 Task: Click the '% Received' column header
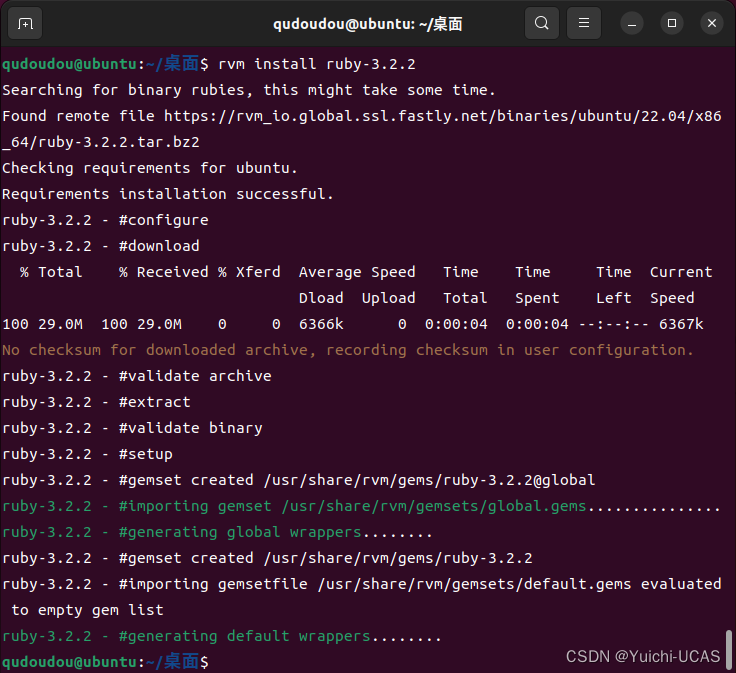click(163, 272)
